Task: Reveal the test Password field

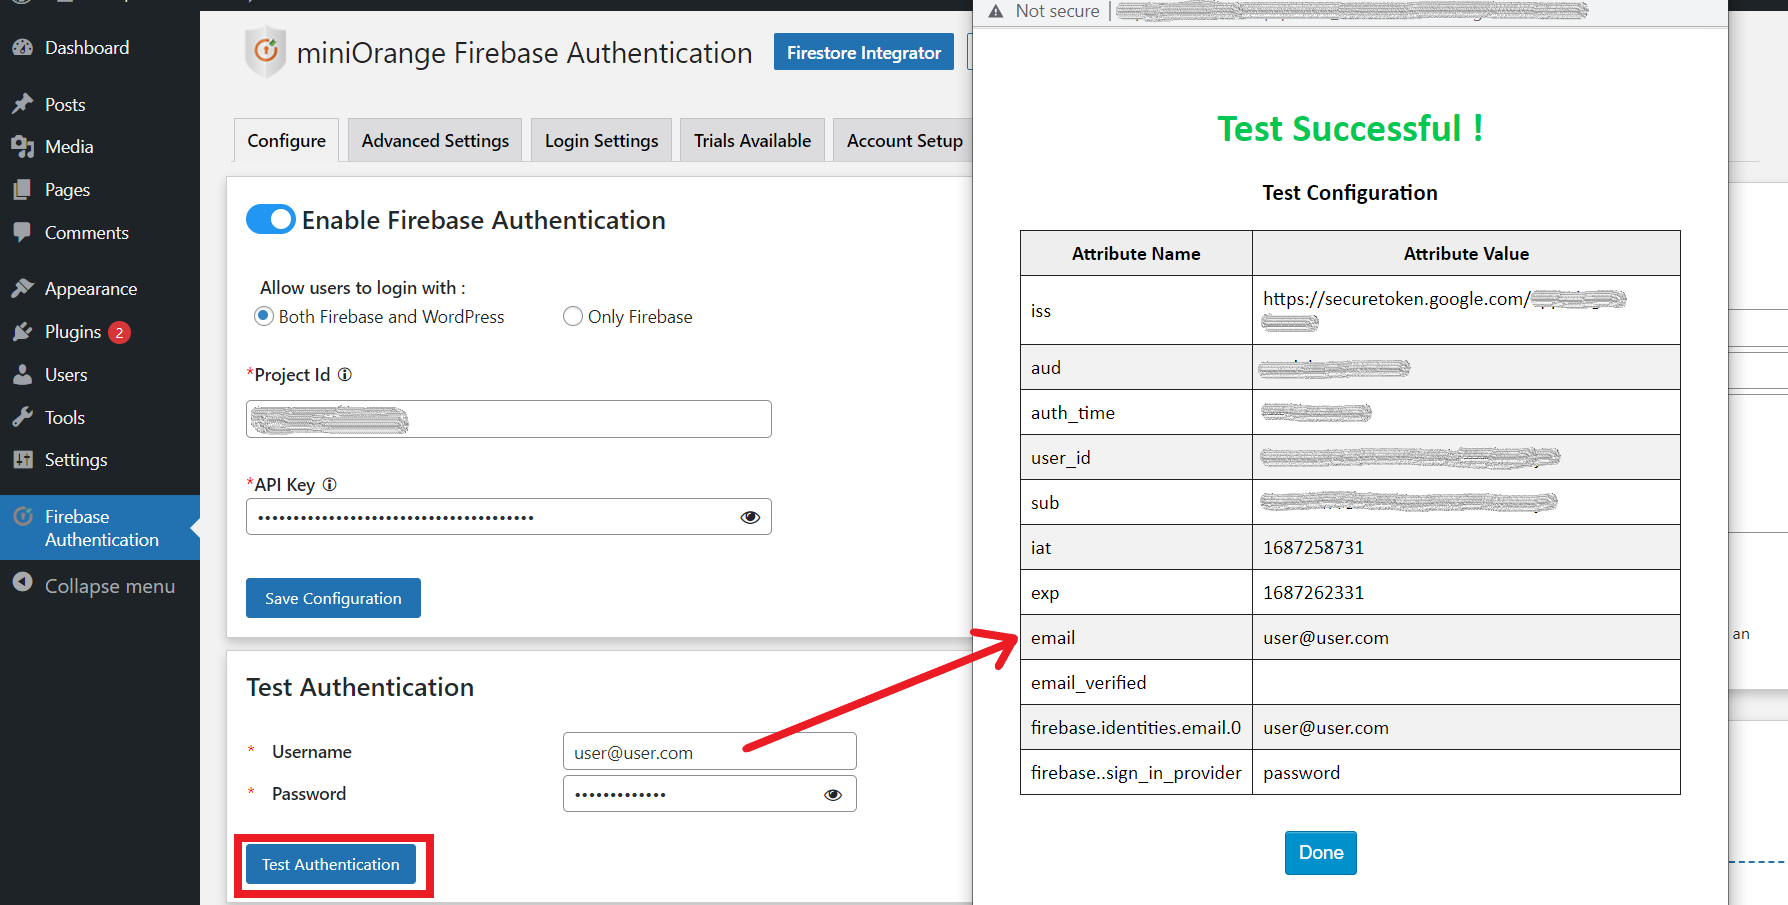Action: coord(833,794)
